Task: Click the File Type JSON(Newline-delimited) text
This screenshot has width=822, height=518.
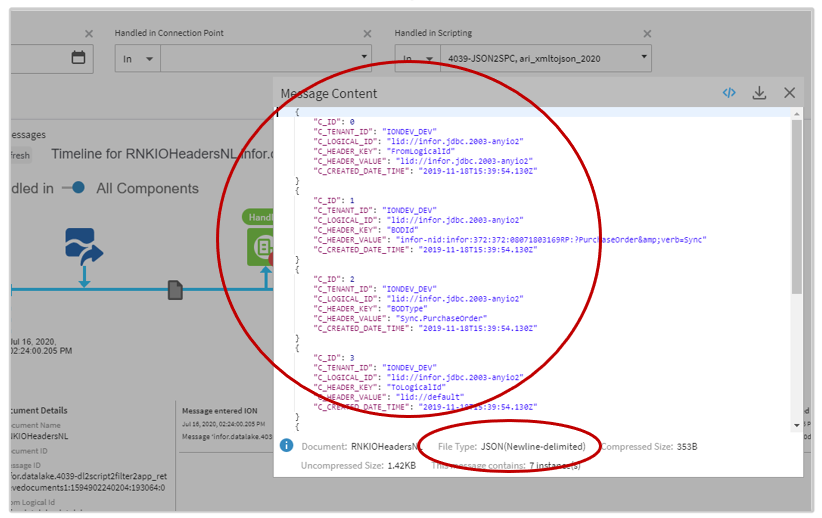Action: [x=512, y=447]
